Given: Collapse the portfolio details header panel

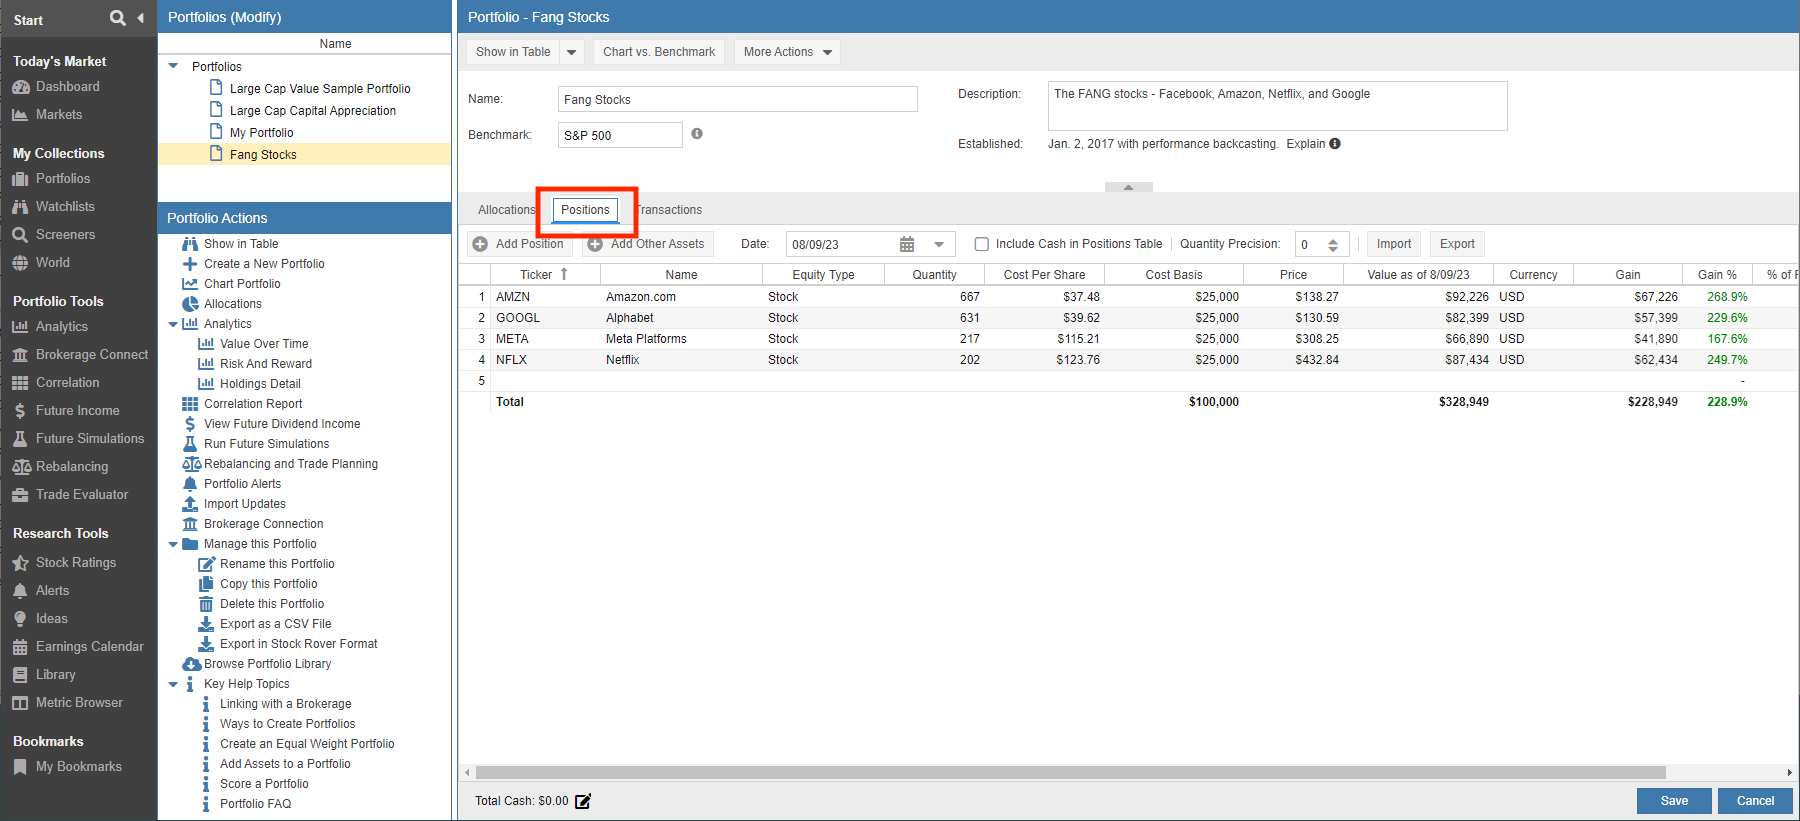Looking at the screenshot, I should pyautogui.click(x=1128, y=187).
